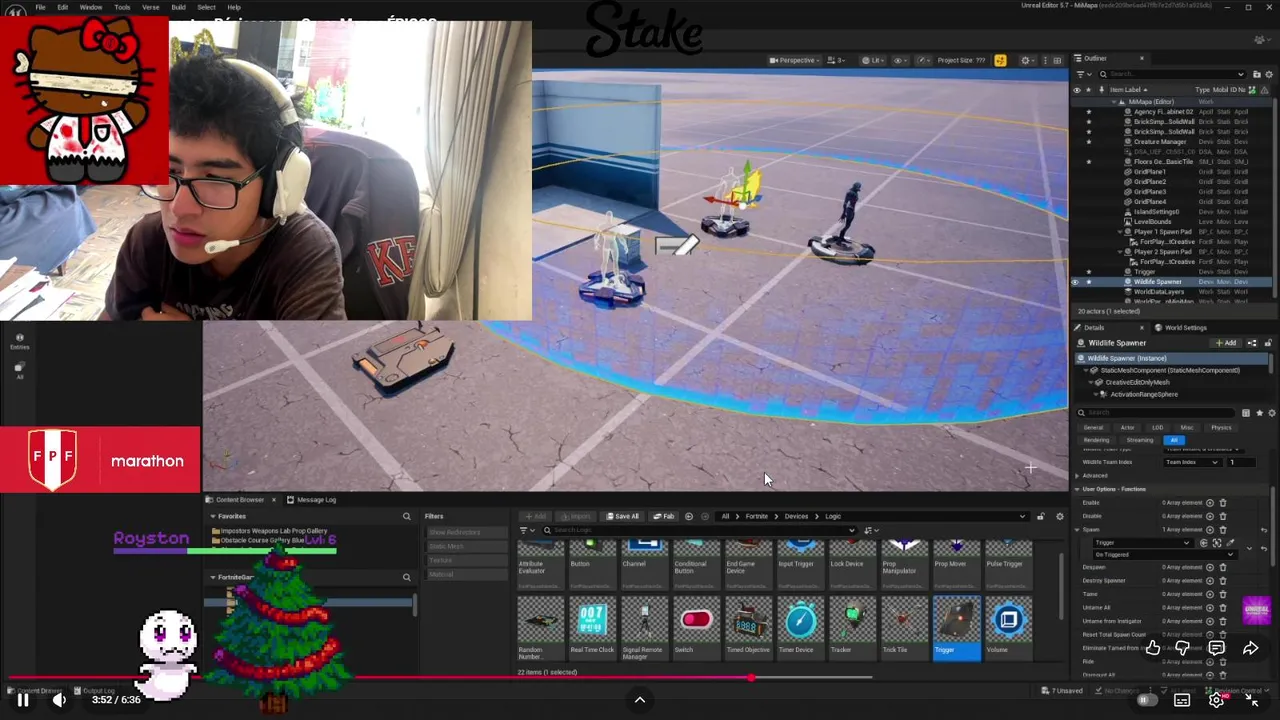Select the Tracker device asset
This screenshot has width=1280, height=720.
point(852,627)
